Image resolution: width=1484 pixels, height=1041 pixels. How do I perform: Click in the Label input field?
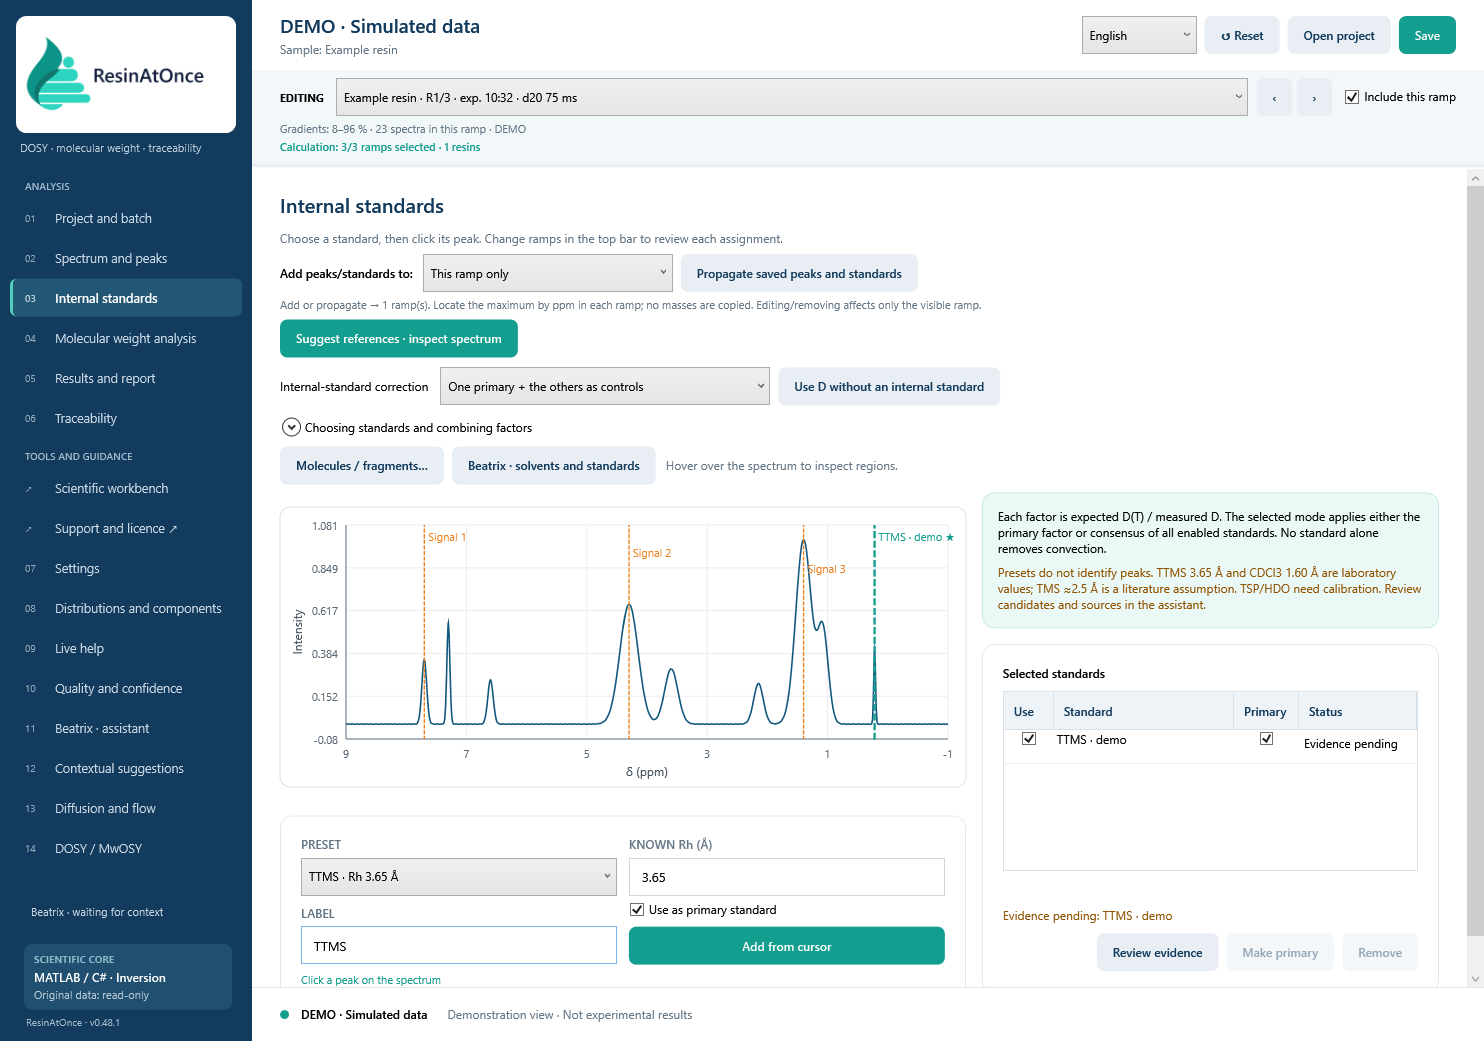click(459, 946)
